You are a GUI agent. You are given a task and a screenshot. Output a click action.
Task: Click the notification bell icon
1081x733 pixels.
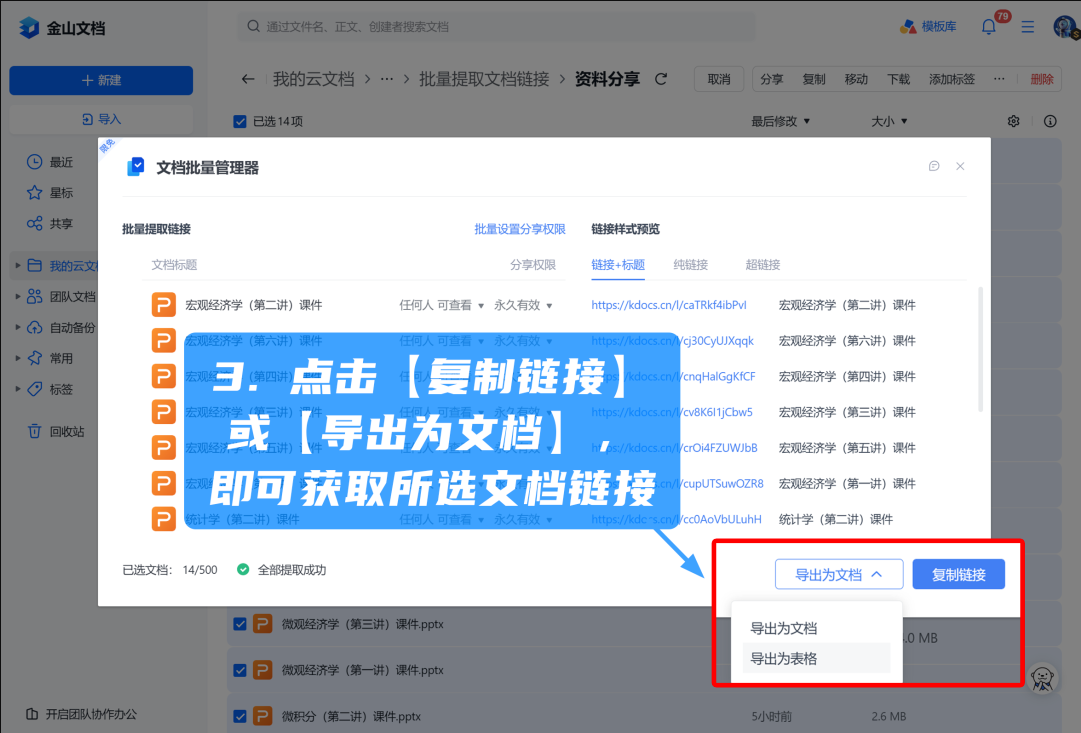coord(989,27)
